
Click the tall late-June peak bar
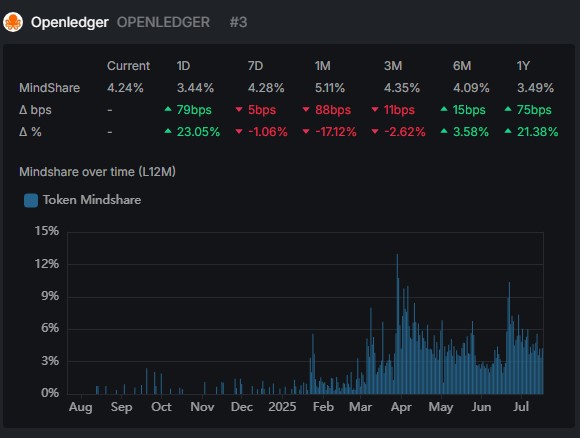click(509, 338)
